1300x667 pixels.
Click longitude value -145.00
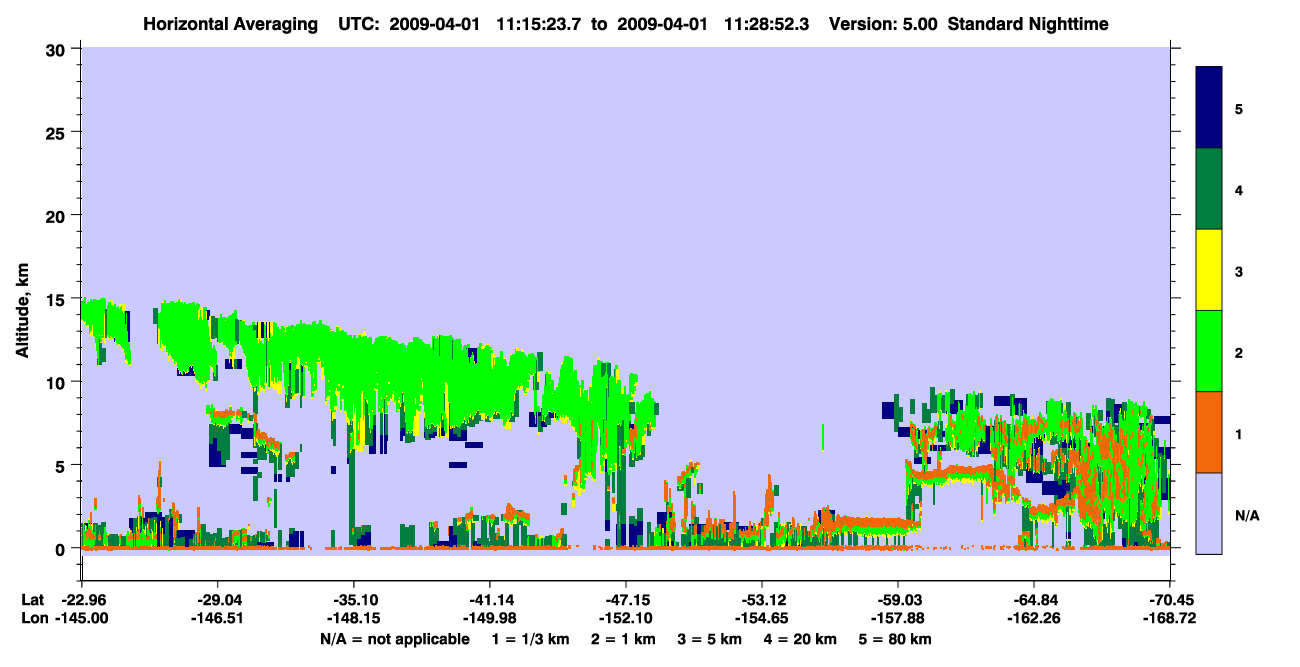point(81,619)
